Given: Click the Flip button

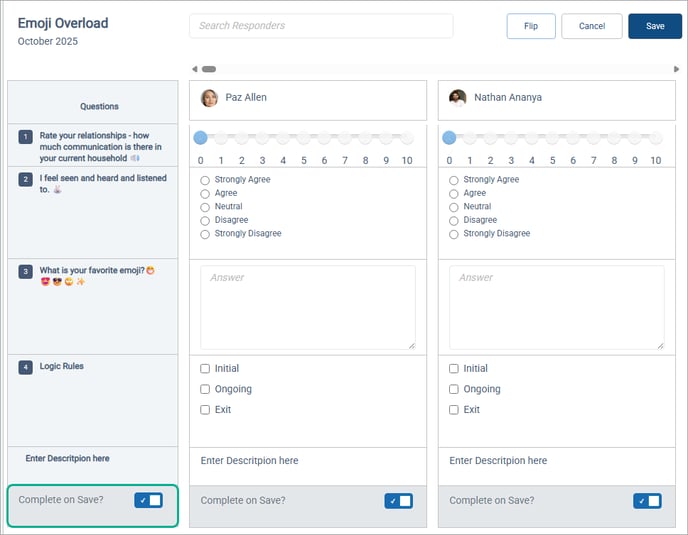Looking at the screenshot, I should click(531, 26).
